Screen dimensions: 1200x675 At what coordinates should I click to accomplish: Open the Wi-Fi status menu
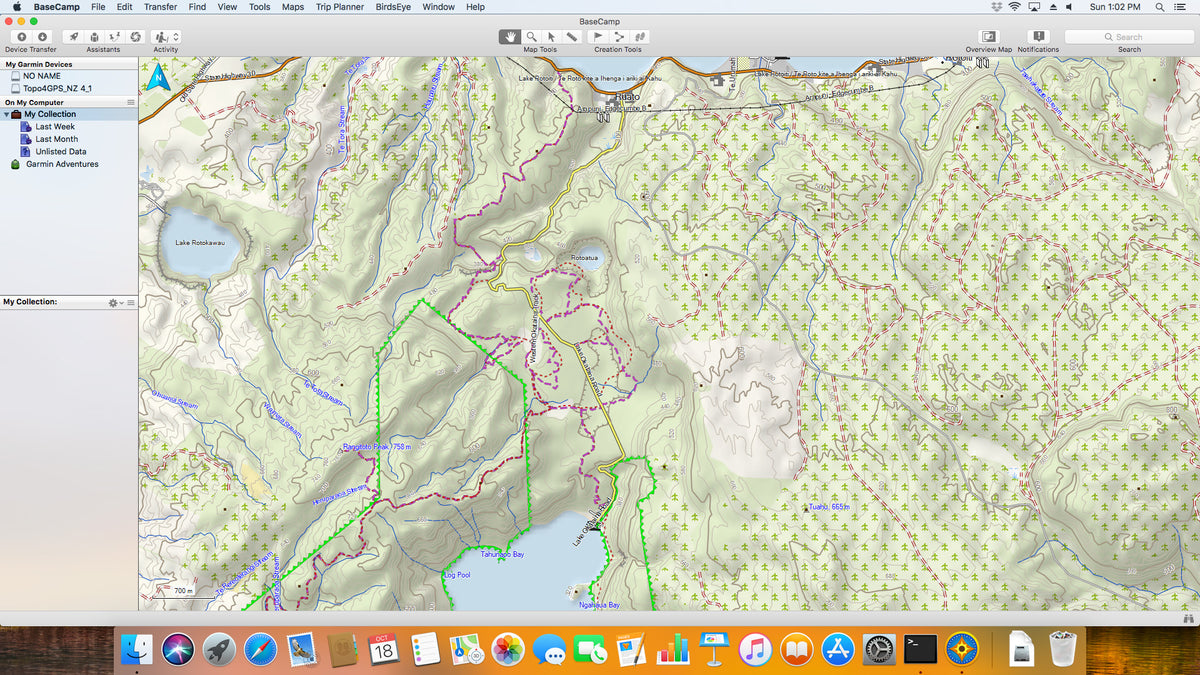[x=1014, y=7]
